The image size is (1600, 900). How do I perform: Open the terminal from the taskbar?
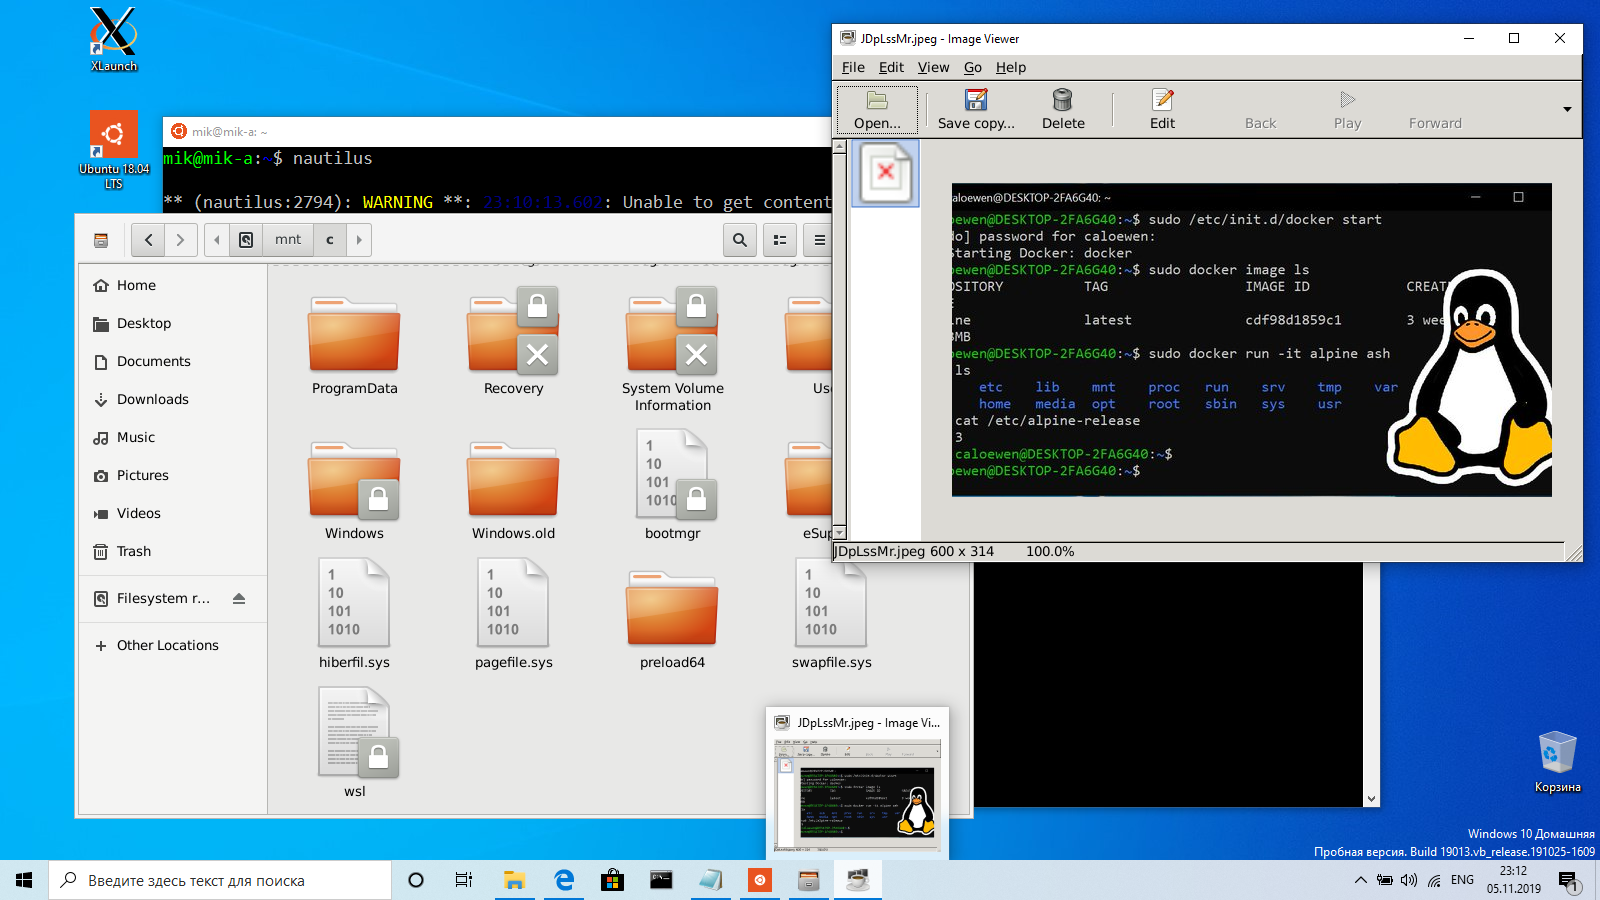[x=661, y=881]
